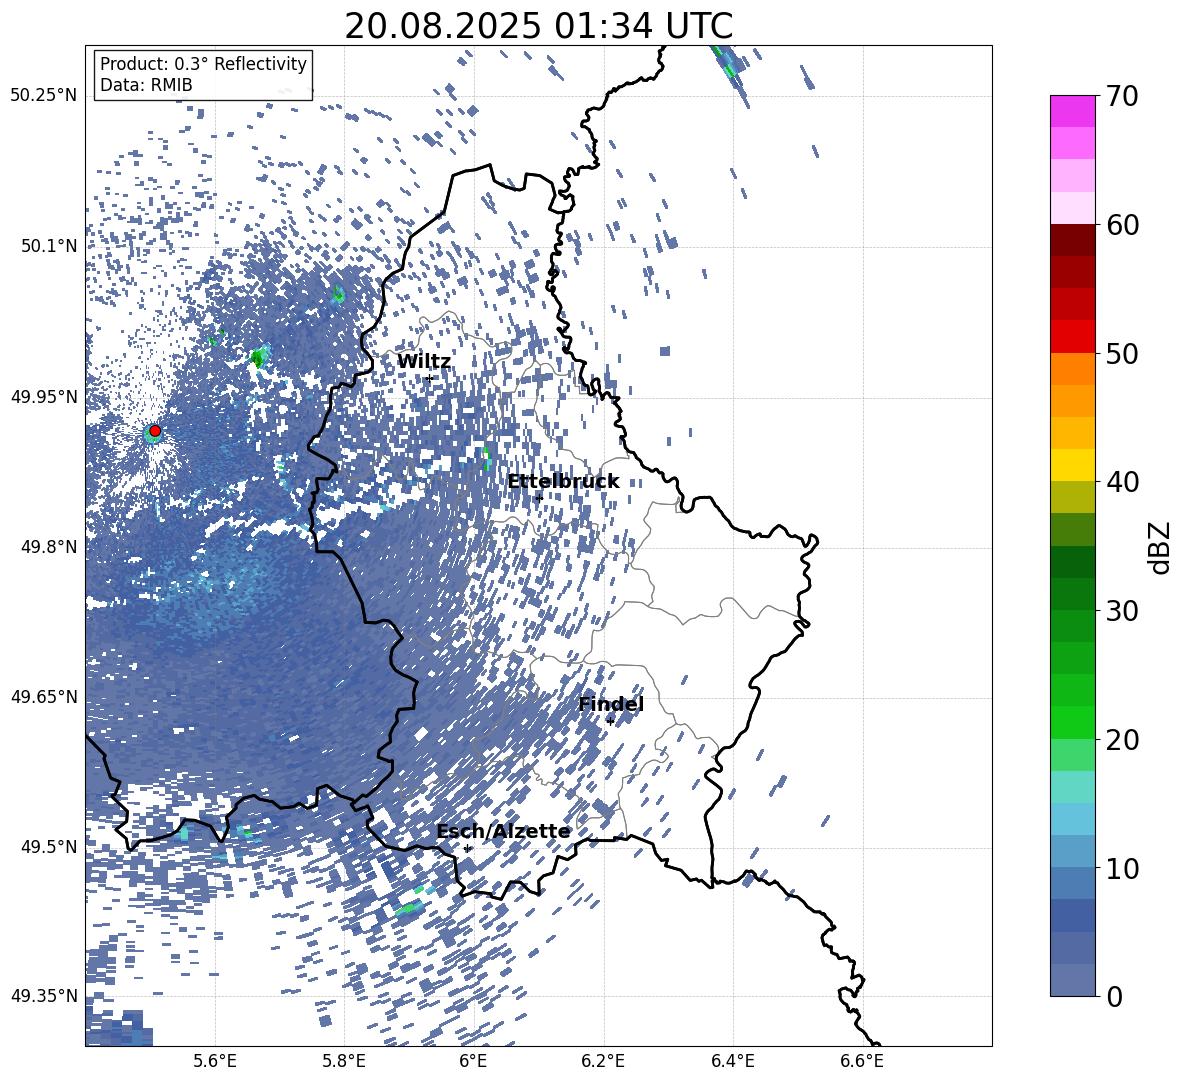The height and width of the screenshot is (1081, 1184).
Task: Click the colorbar tick label 20
Action: [1121, 740]
